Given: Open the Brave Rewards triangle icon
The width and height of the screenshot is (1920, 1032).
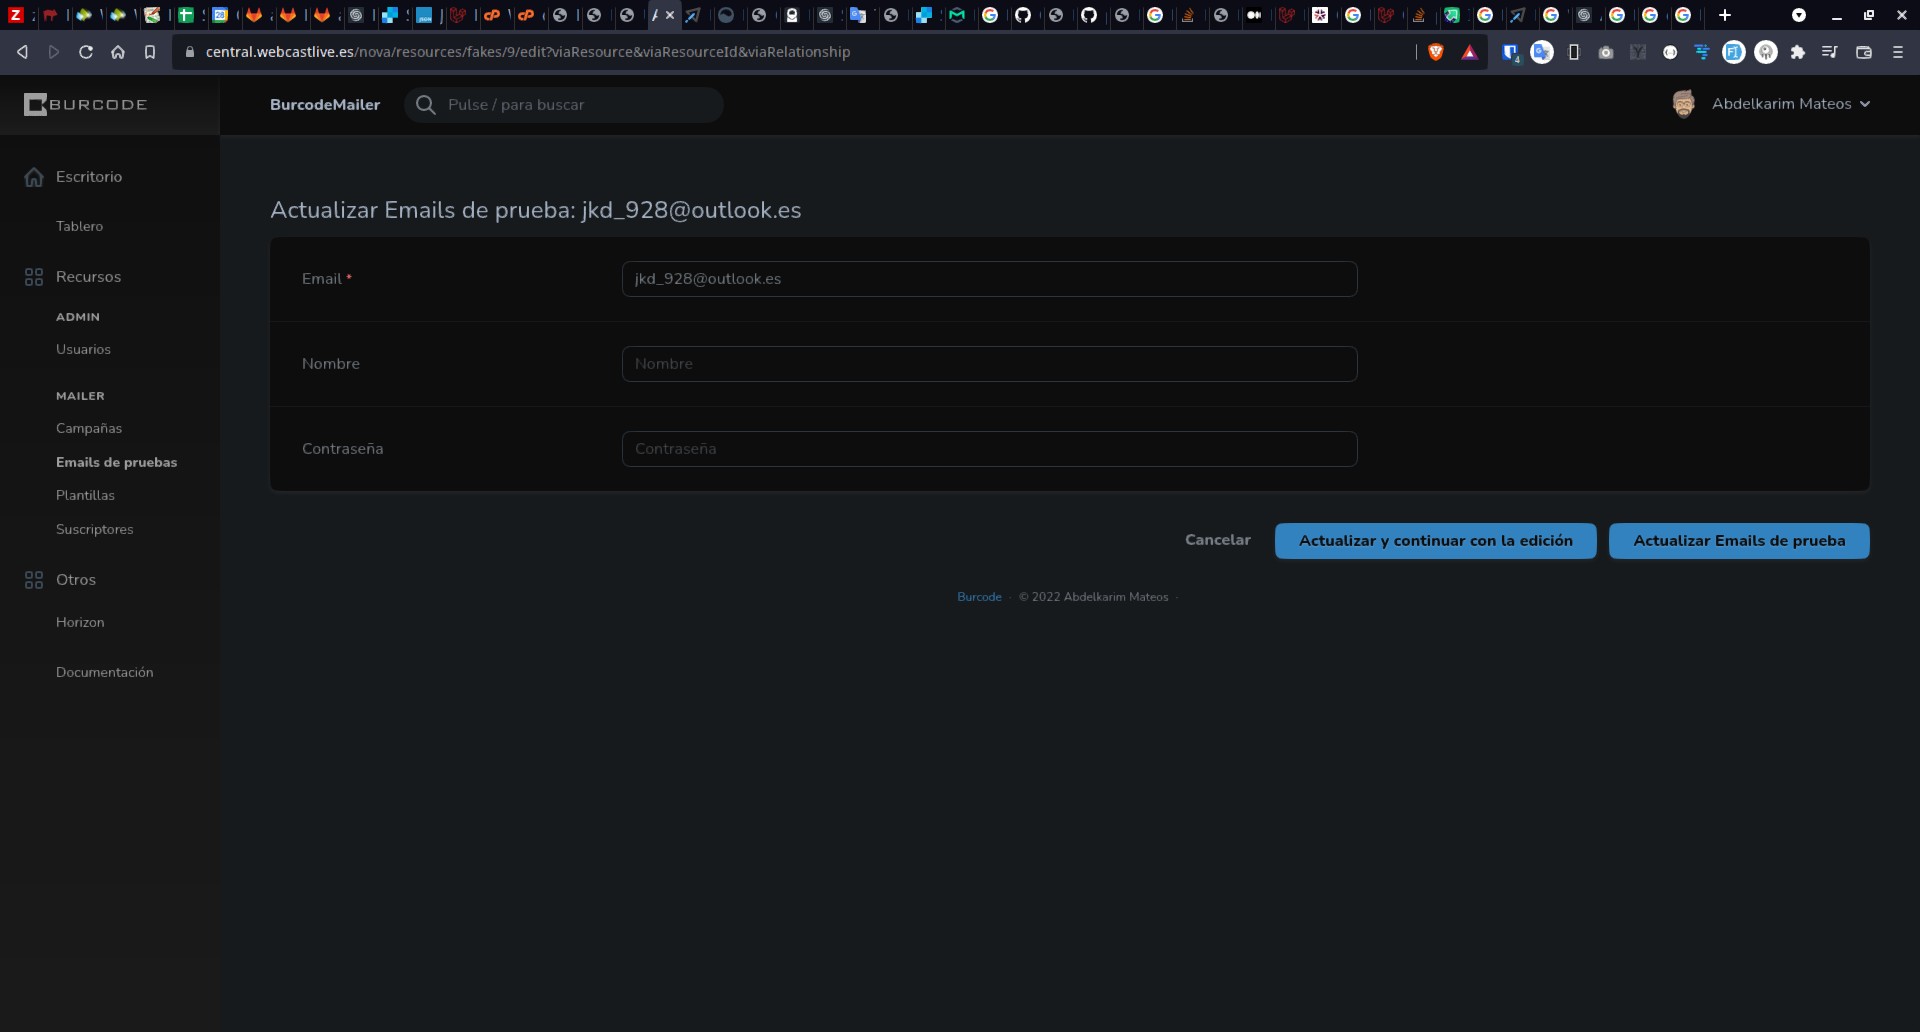Looking at the screenshot, I should point(1469,52).
